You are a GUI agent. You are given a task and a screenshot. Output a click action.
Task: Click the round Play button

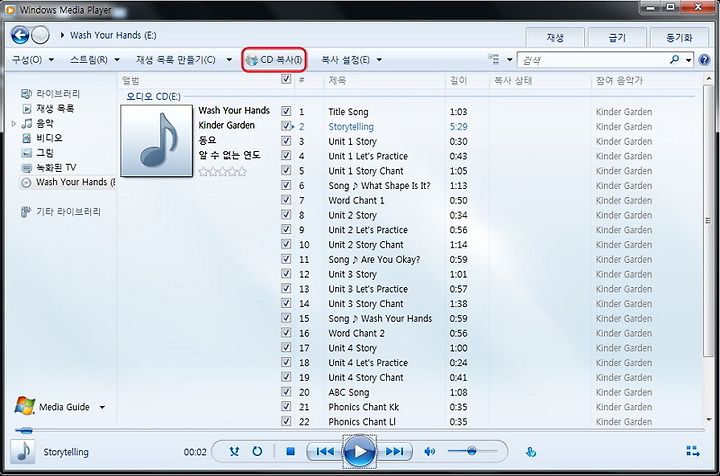coord(360,452)
